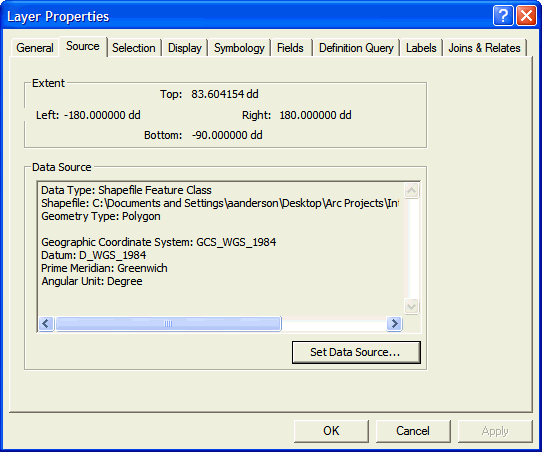The height and width of the screenshot is (452, 542).
Task: Click the Top extent value 83.604154 dd
Action: coord(225,94)
